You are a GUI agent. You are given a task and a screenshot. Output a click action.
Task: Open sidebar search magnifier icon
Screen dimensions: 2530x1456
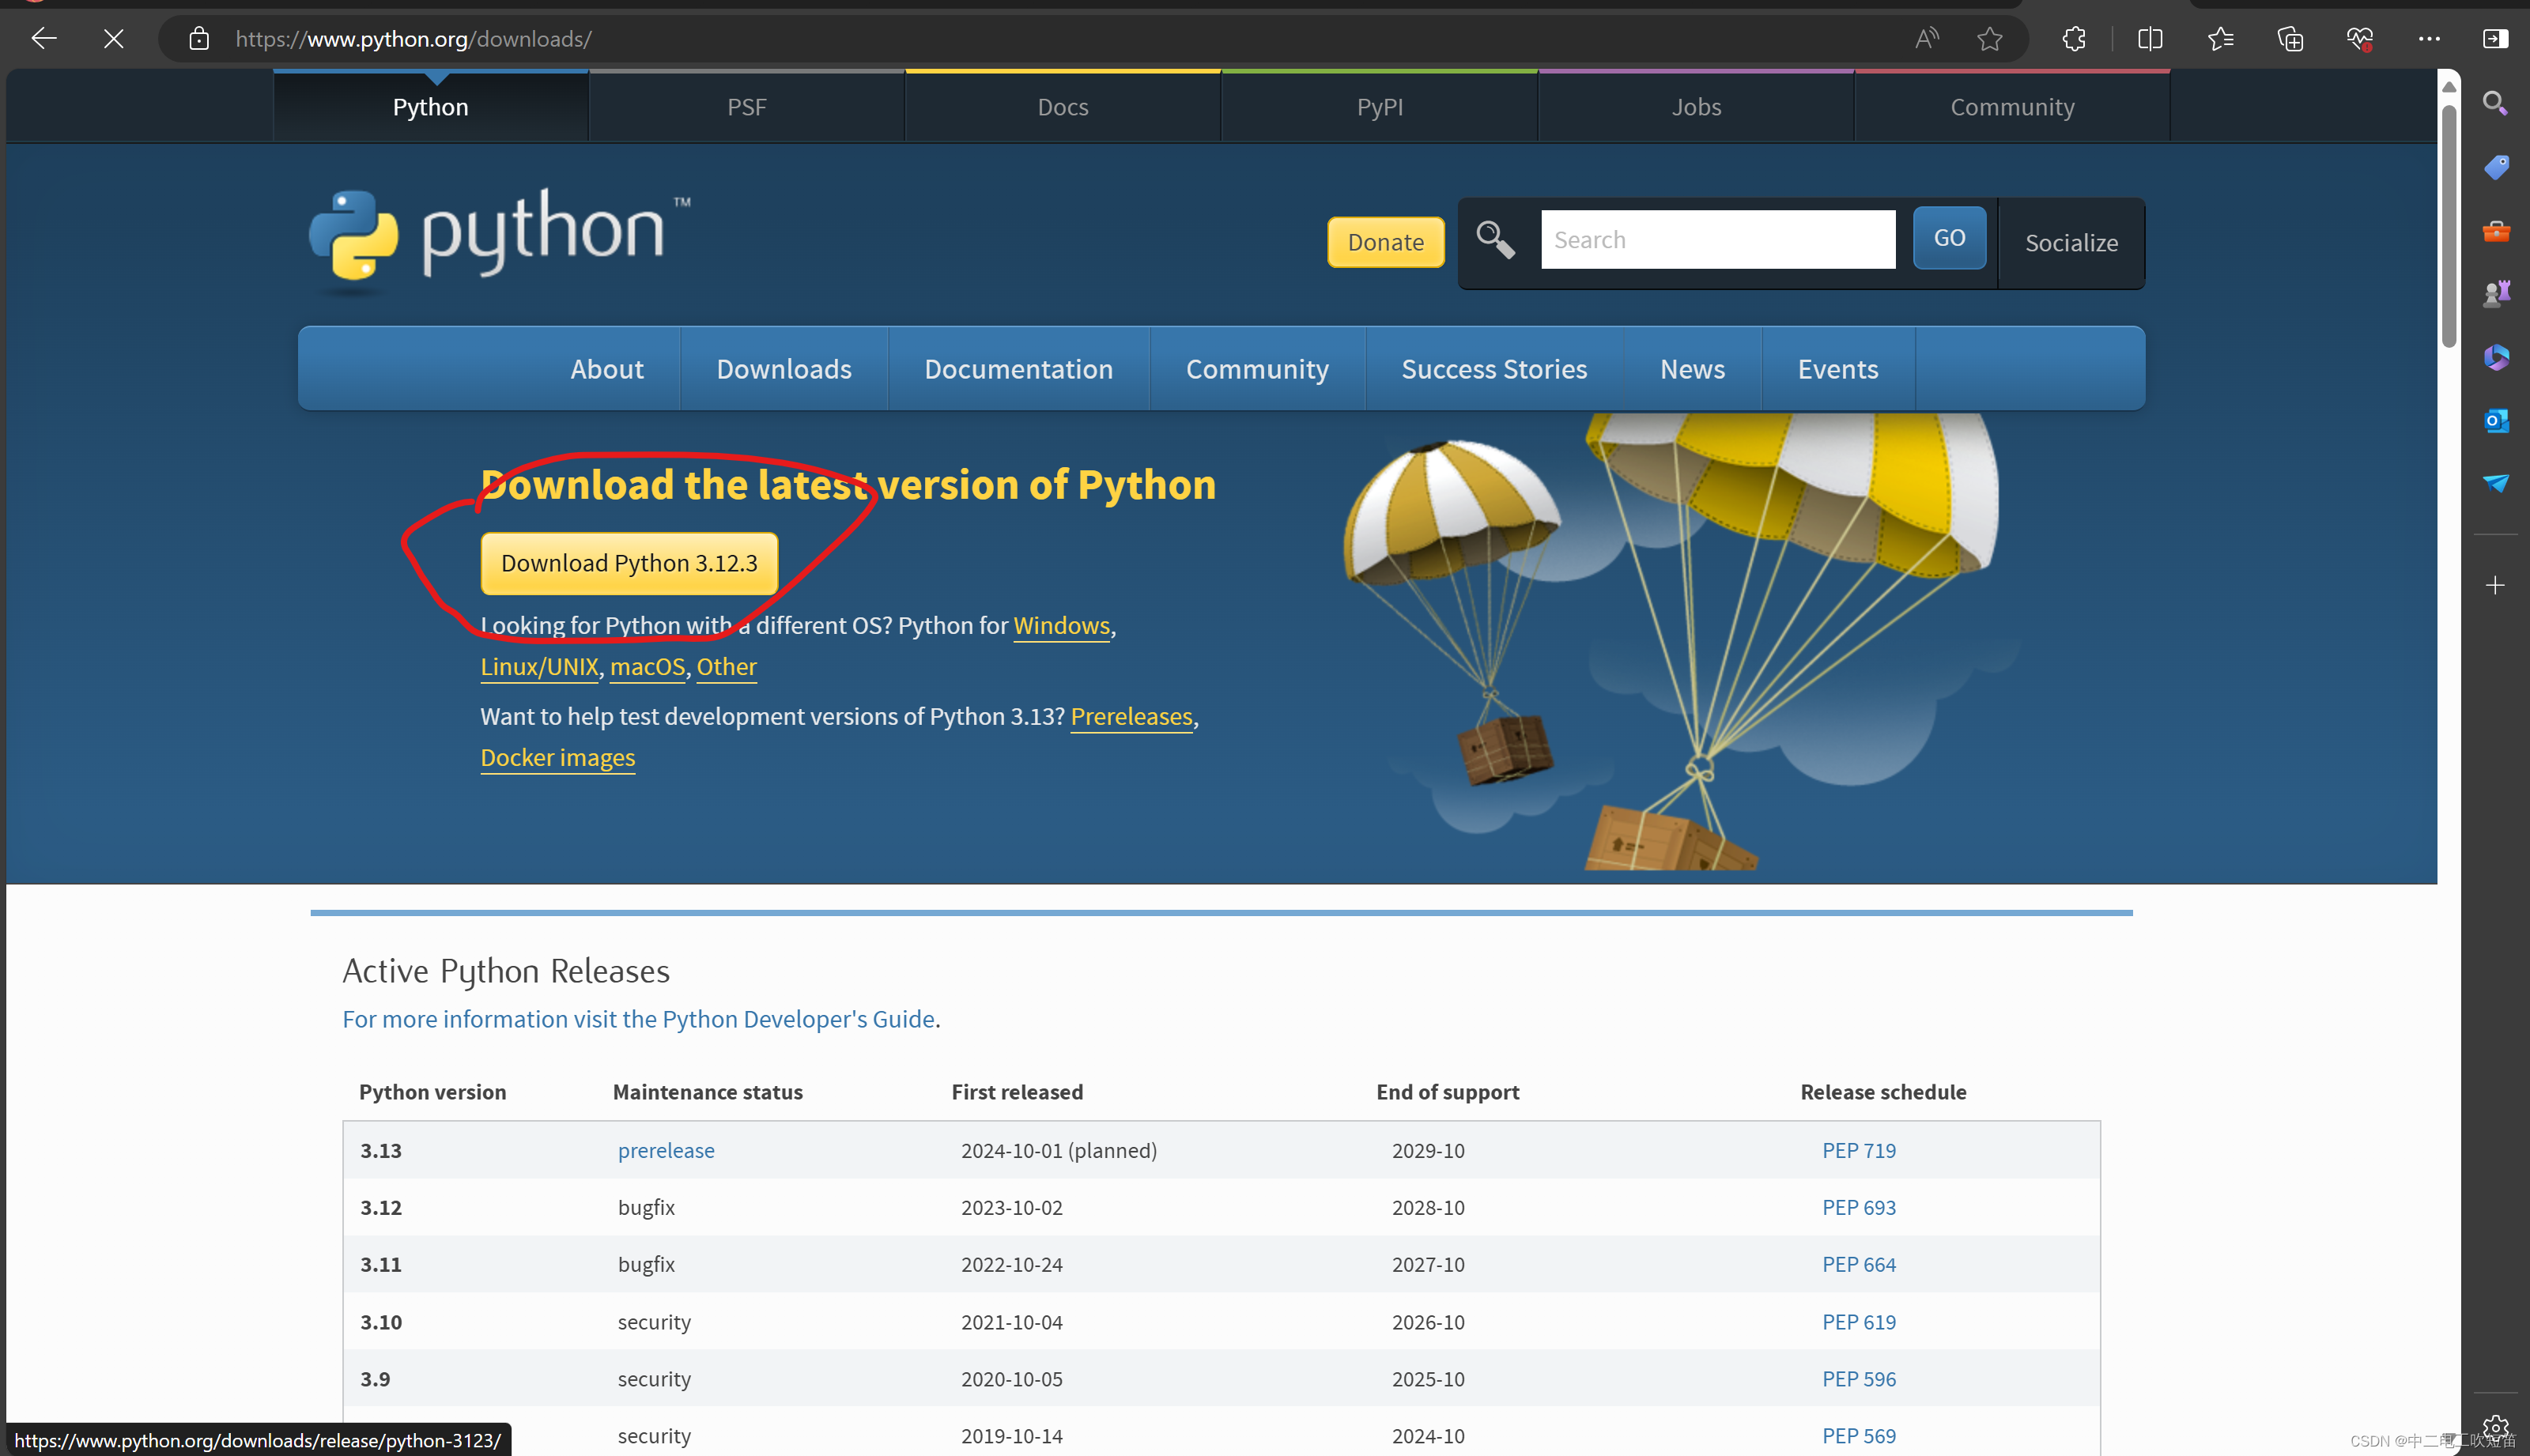click(x=2495, y=103)
